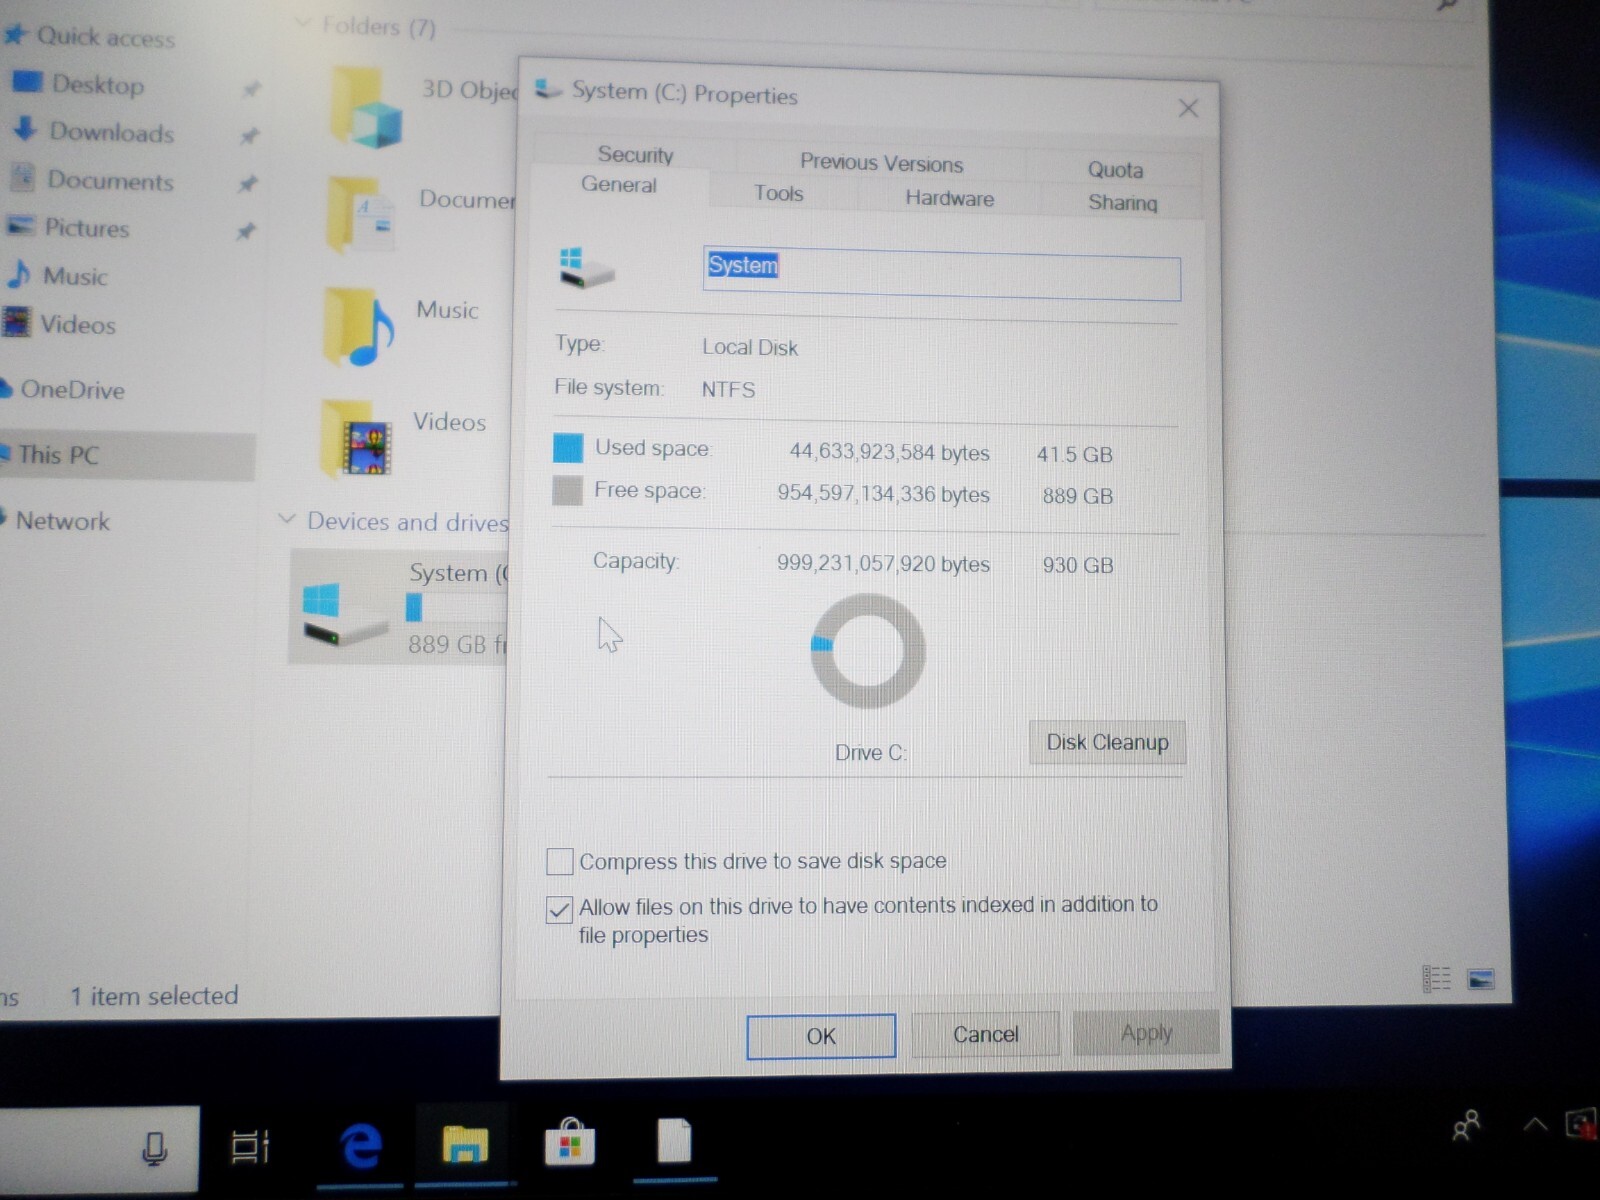Viewport: 1600px width, 1200px height.
Task: Click the Disk Cleanup button
Action: click(1107, 742)
